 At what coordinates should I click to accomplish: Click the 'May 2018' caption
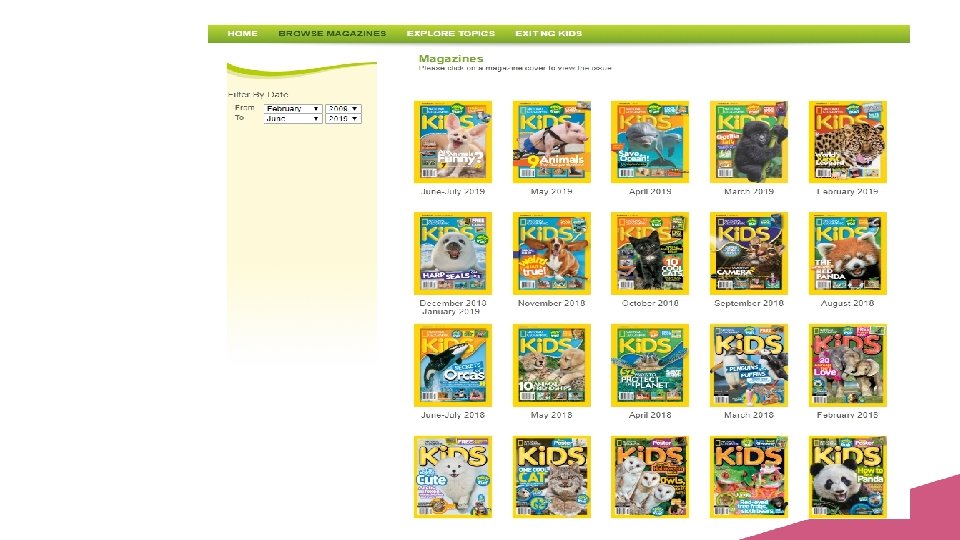pyautogui.click(x=552, y=415)
